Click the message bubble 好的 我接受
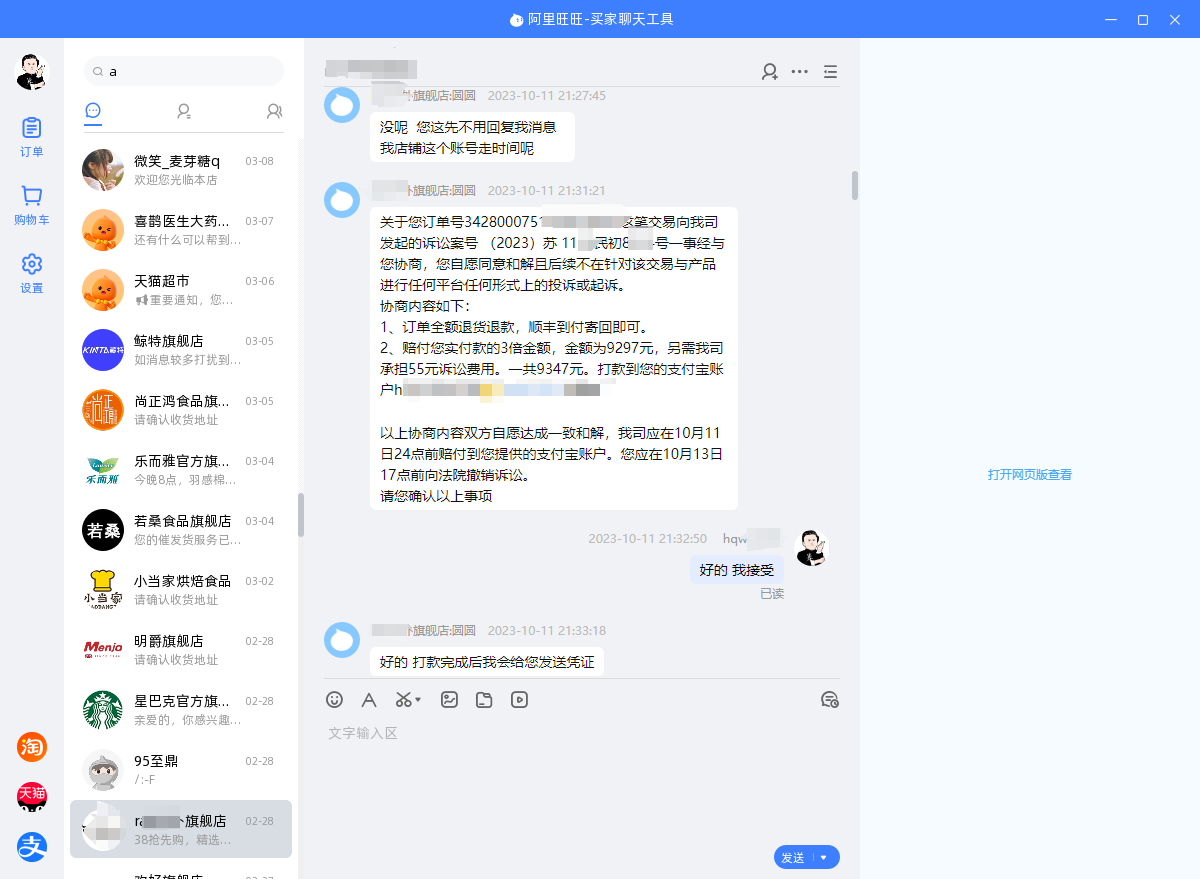 [x=736, y=570]
